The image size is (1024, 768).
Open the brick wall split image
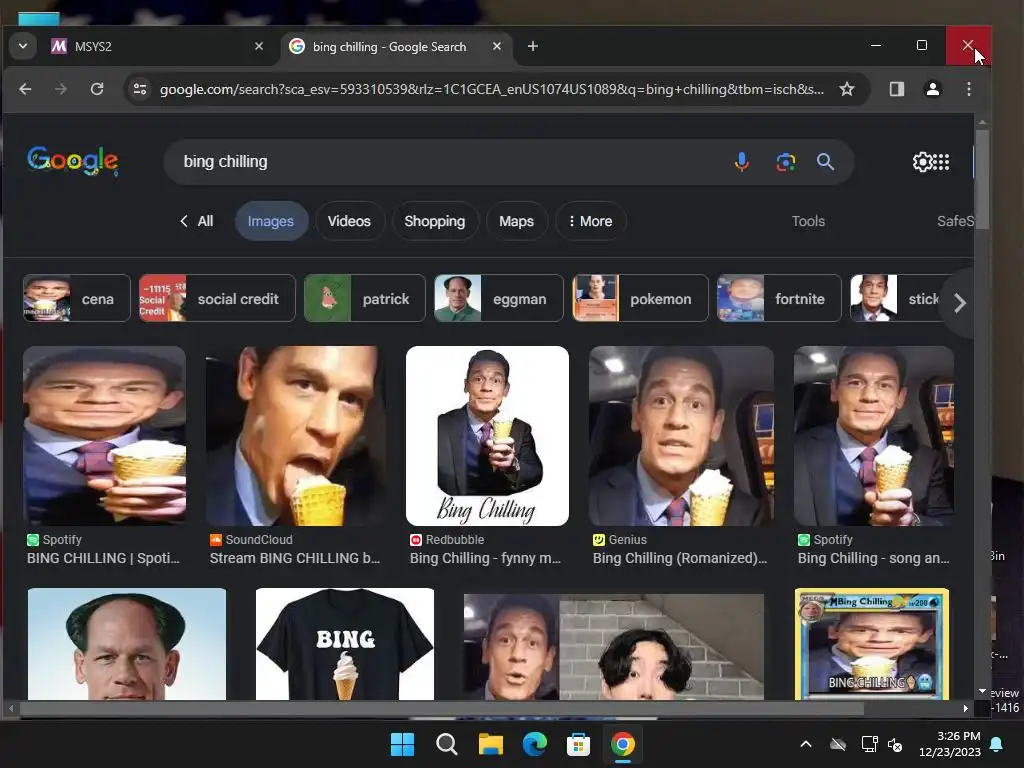(614, 646)
